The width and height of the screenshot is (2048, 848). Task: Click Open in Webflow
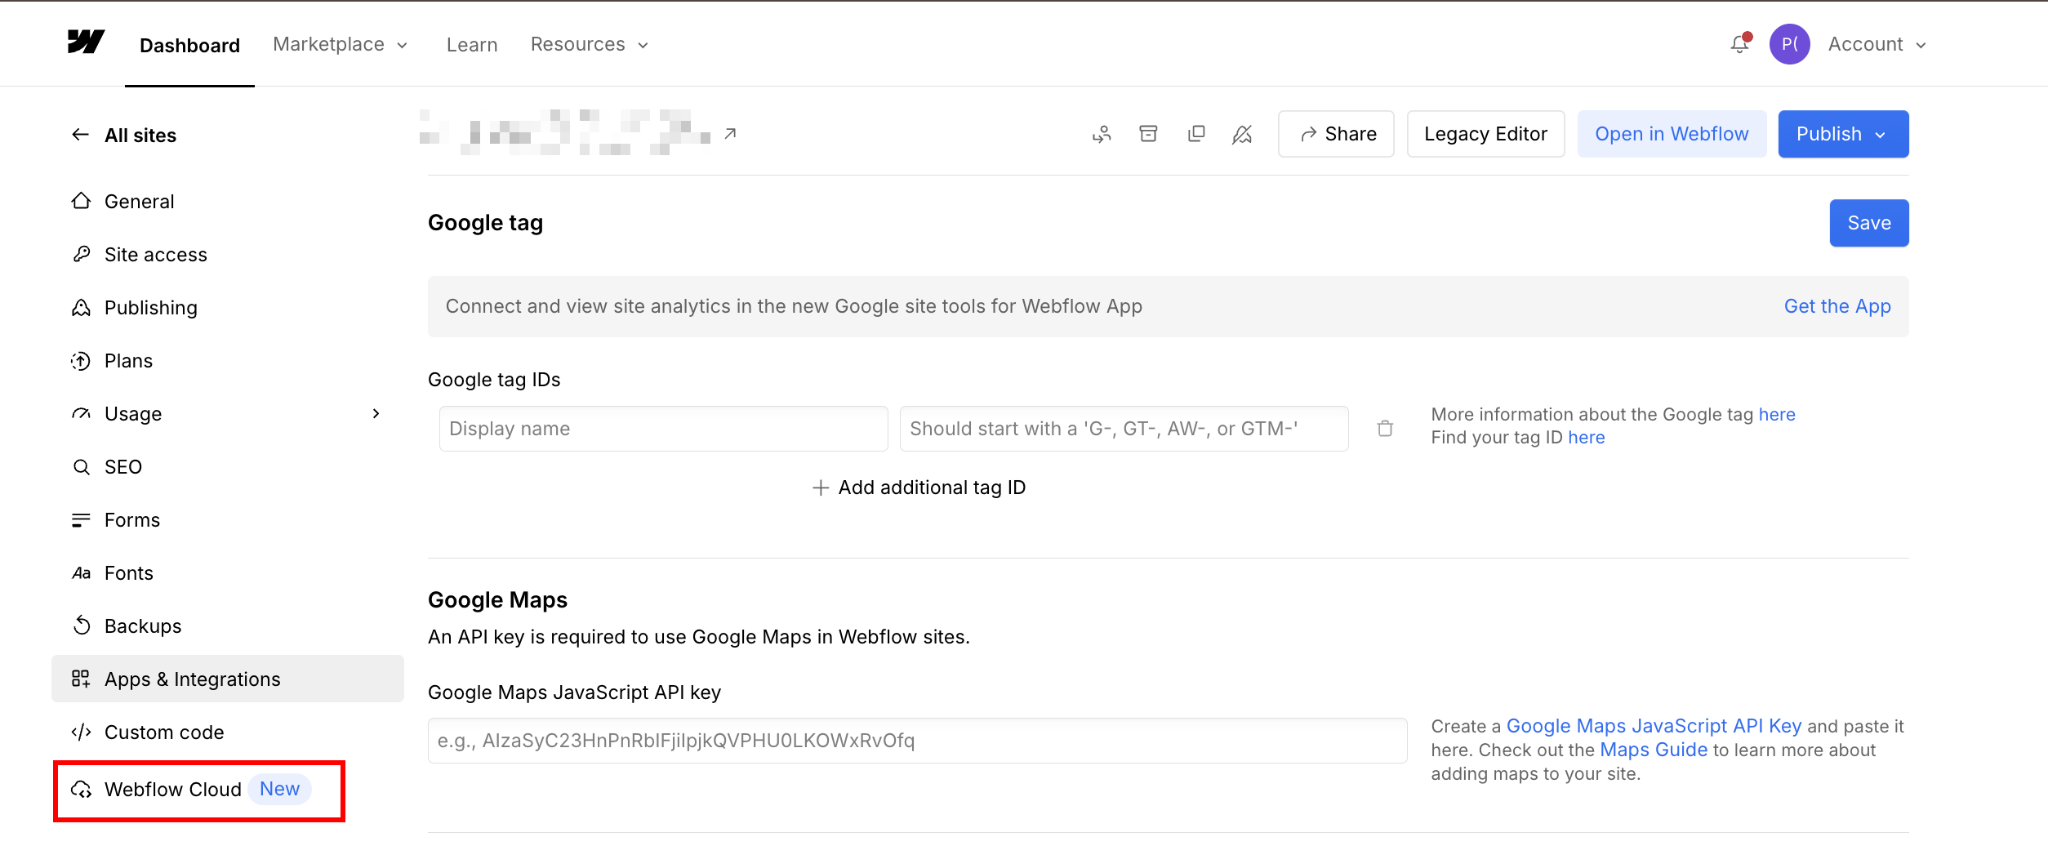click(x=1671, y=134)
